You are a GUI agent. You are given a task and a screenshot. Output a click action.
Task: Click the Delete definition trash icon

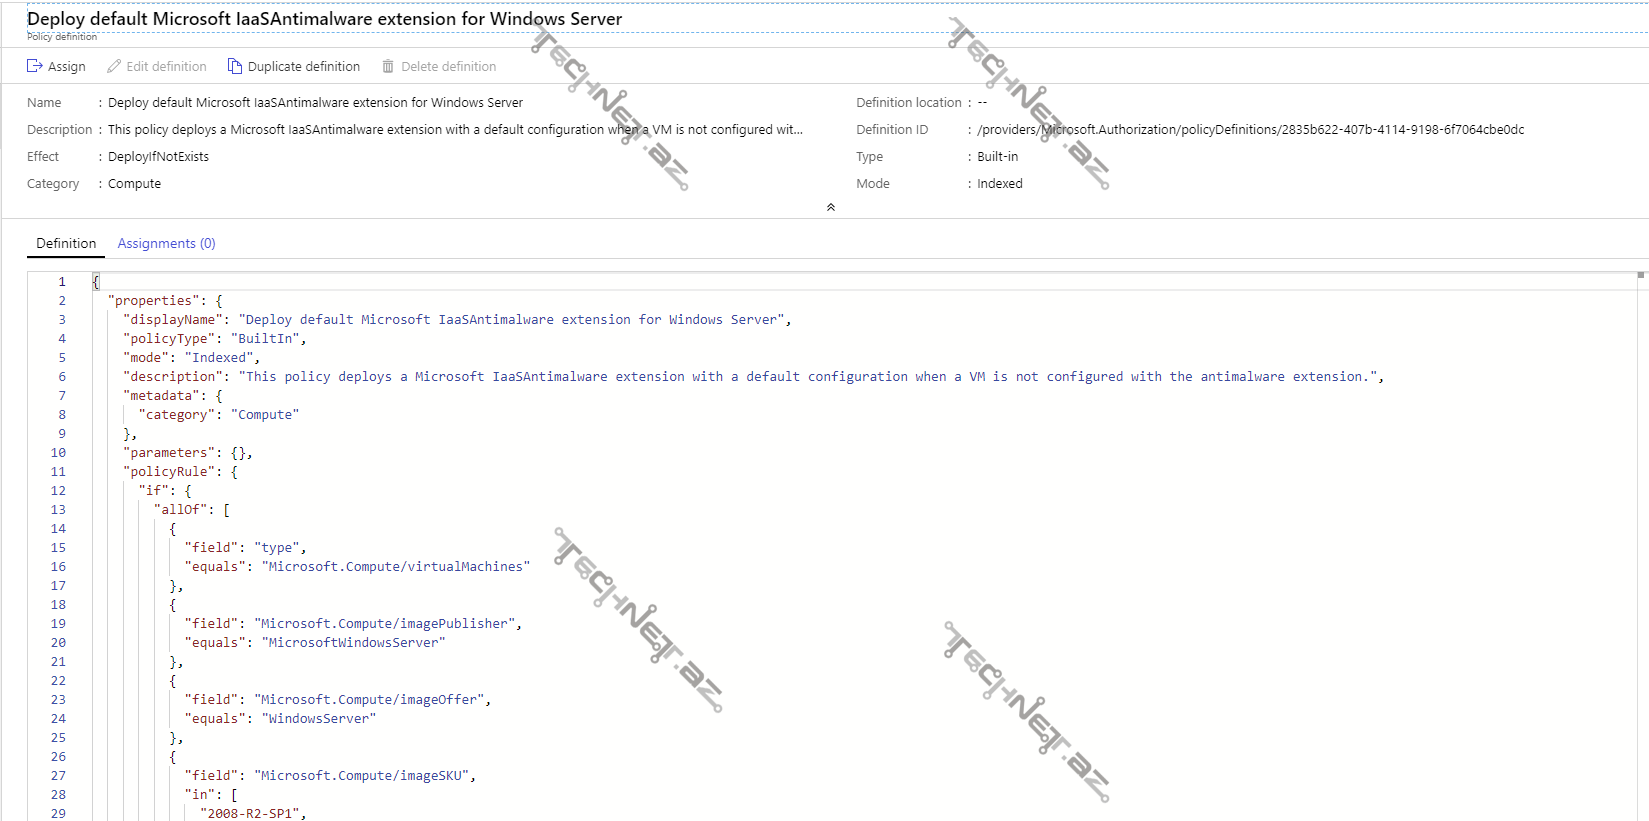388,66
